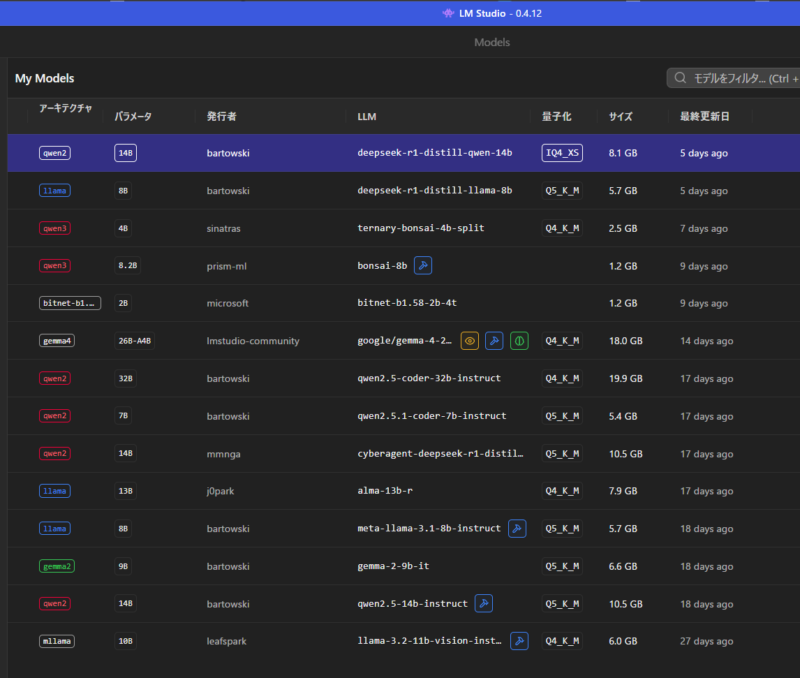Click My Models heading
The width and height of the screenshot is (800, 678).
(x=44, y=79)
